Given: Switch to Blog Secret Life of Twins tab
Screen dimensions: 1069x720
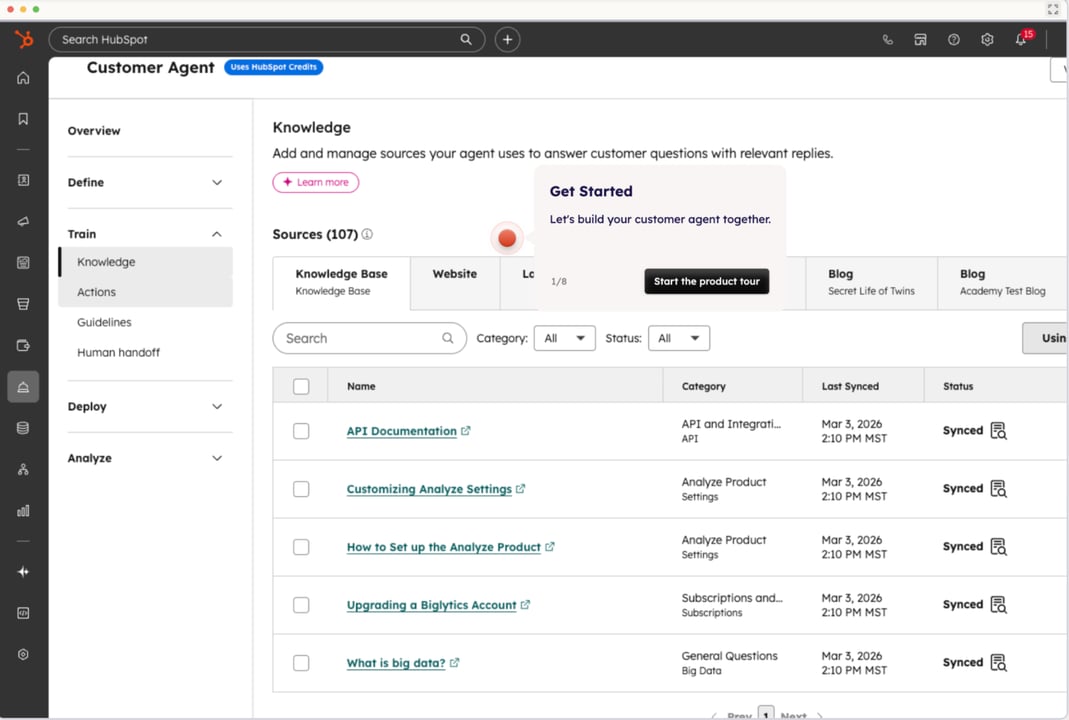Looking at the screenshot, I should (x=871, y=282).
